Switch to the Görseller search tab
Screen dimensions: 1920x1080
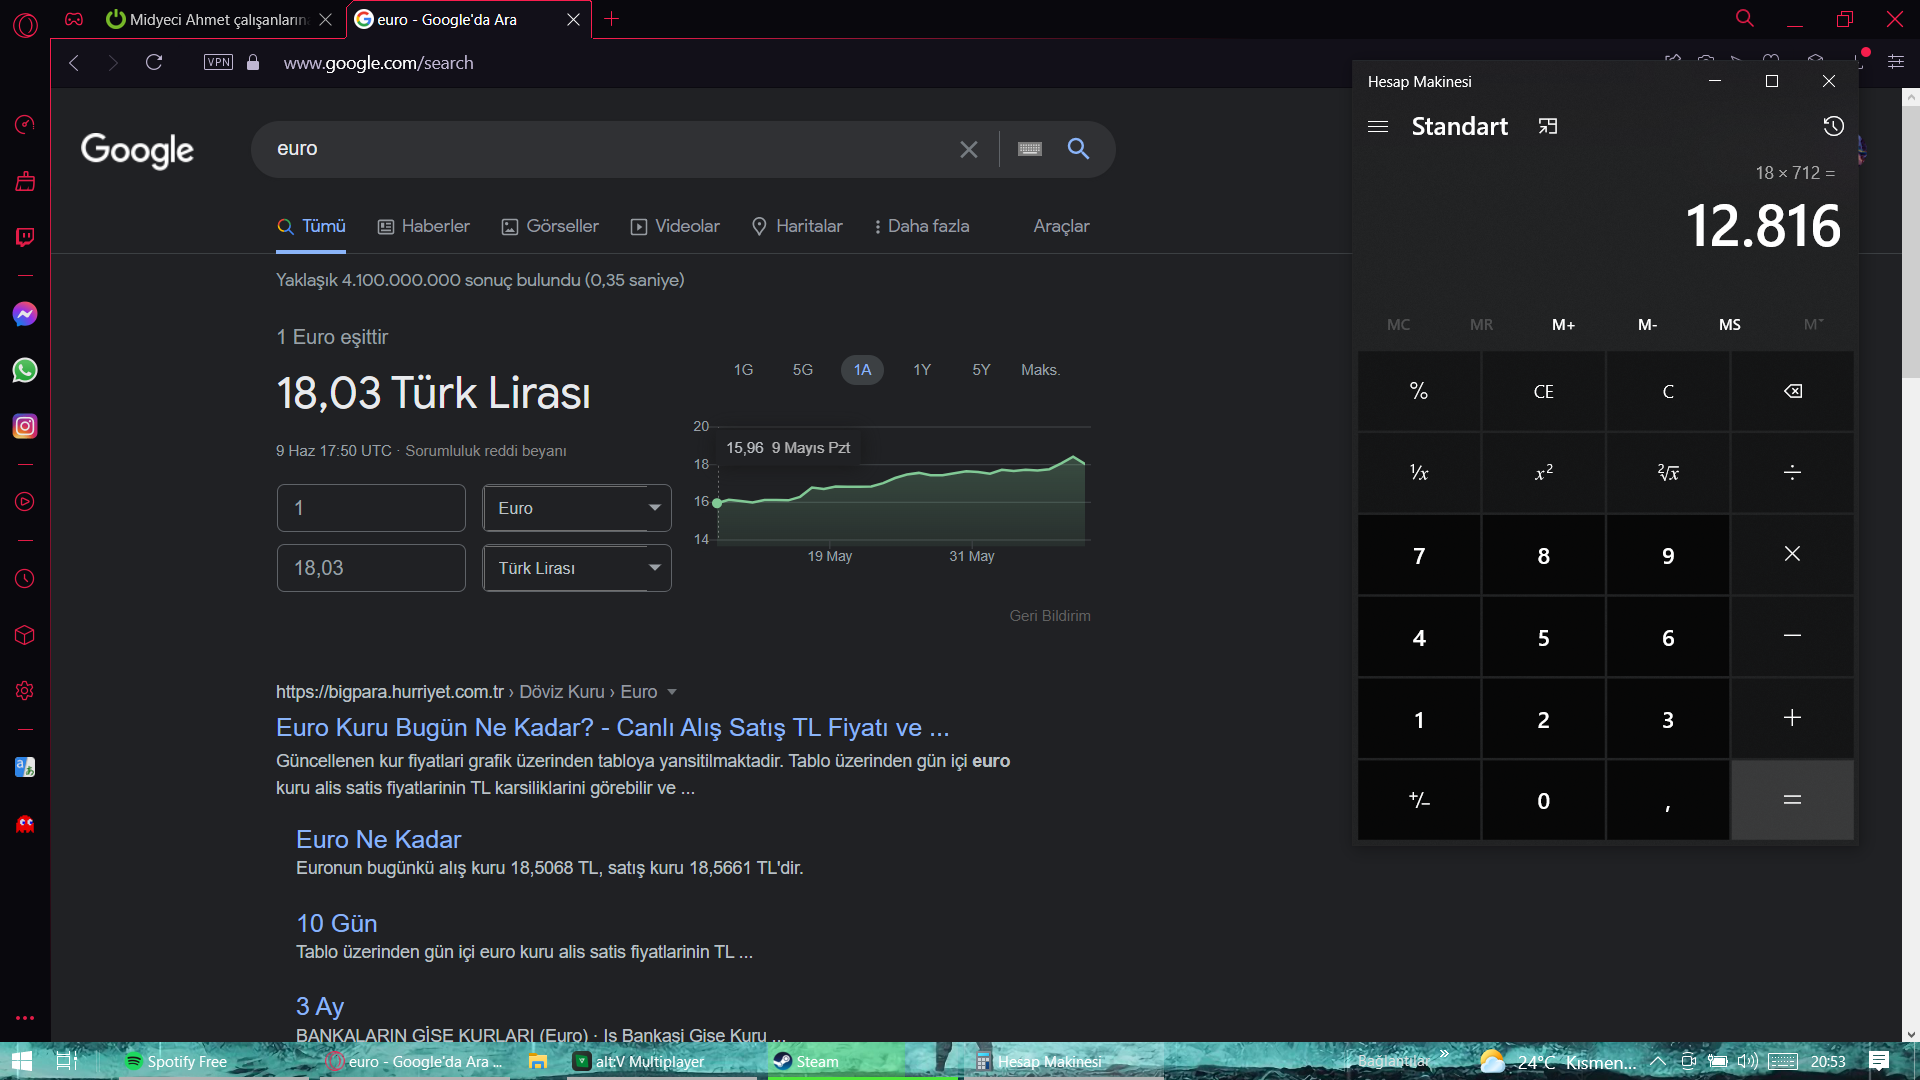coord(550,226)
